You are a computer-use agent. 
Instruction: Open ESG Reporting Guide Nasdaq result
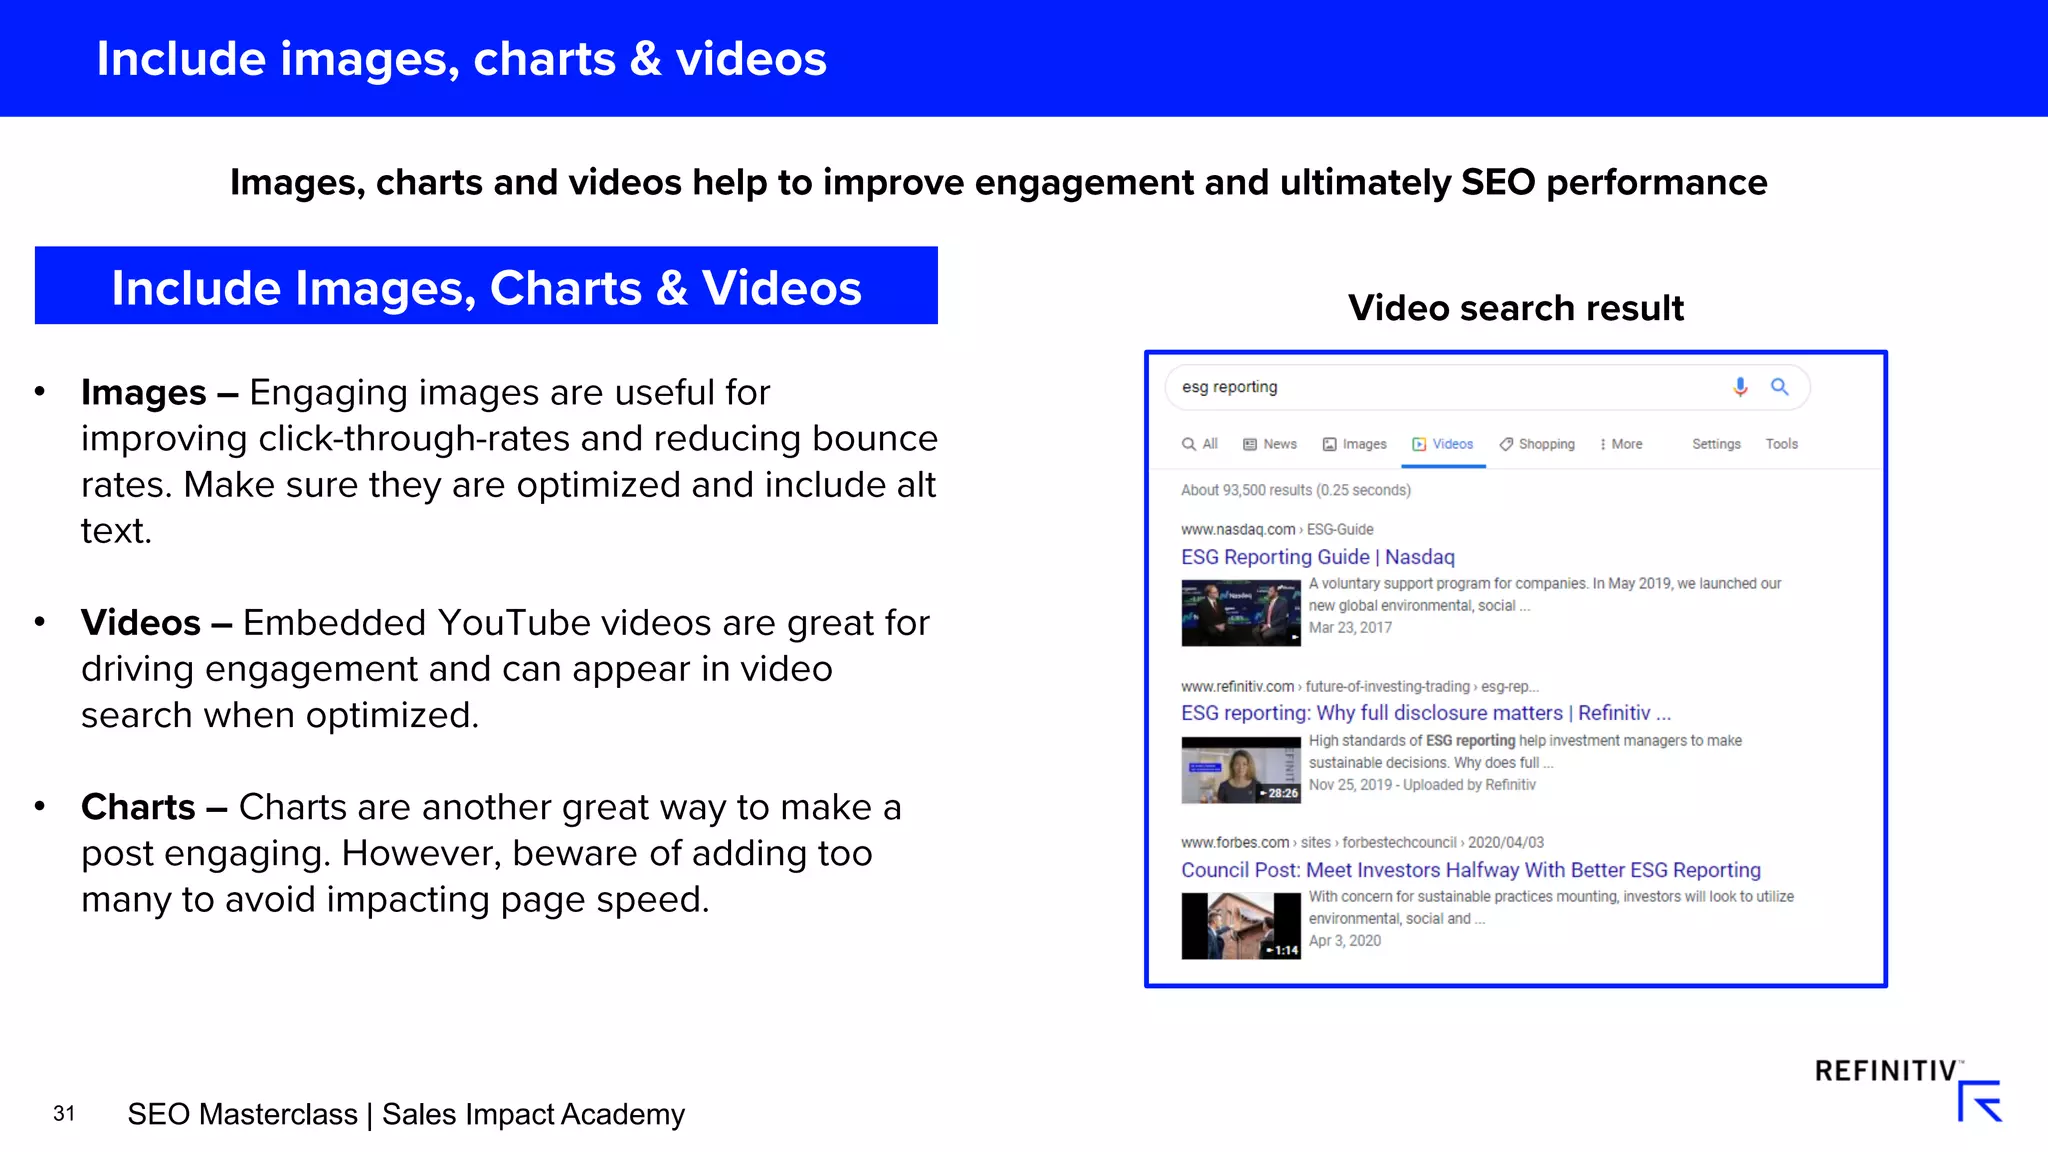tap(1318, 557)
